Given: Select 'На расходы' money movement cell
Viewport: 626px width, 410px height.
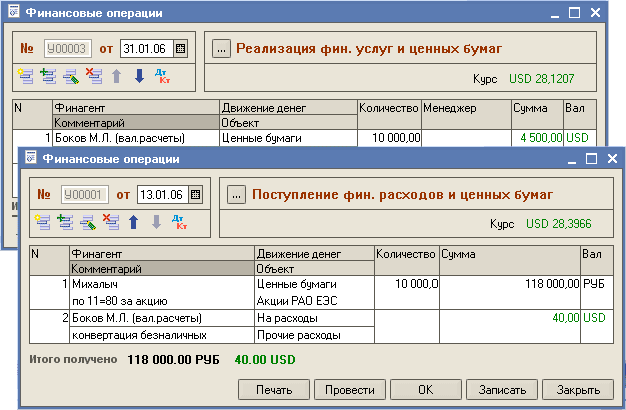Looking at the screenshot, I should click(x=315, y=318).
